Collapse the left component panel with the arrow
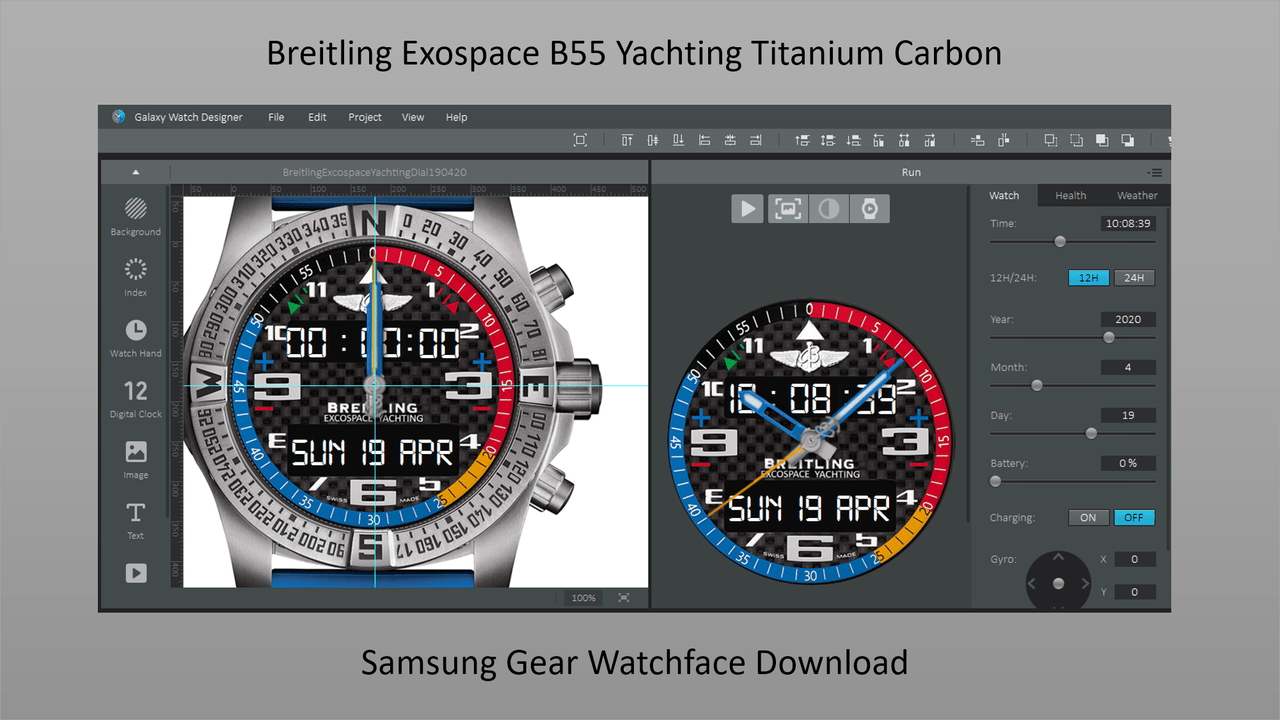Image resolution: width=1280 pixels, height=720 pixels. (135, 171)
